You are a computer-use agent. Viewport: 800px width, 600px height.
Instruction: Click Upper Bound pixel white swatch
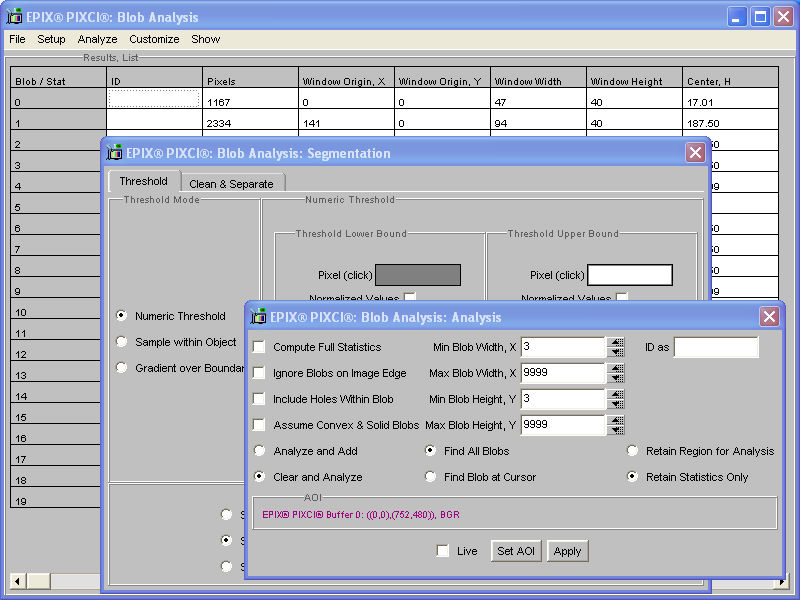pyautogui.click(x=630, y=275)
